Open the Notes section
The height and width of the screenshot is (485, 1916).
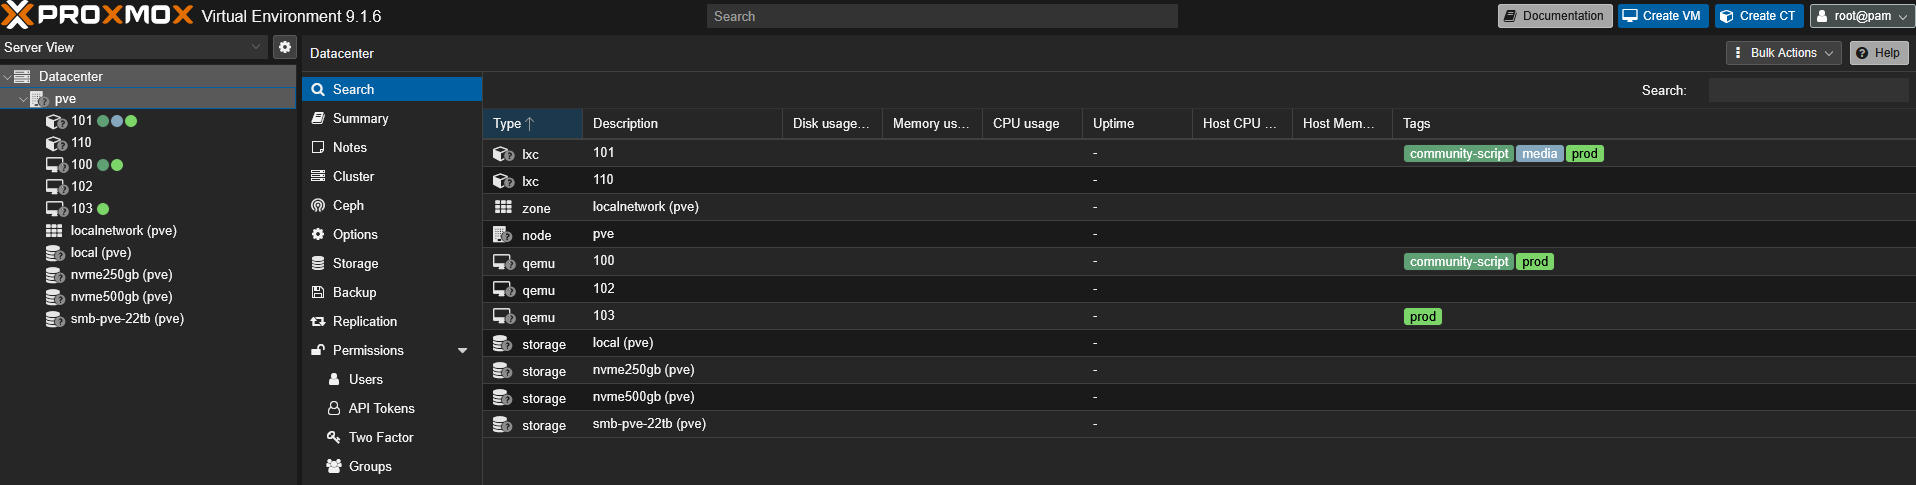[x=392, y=147]
